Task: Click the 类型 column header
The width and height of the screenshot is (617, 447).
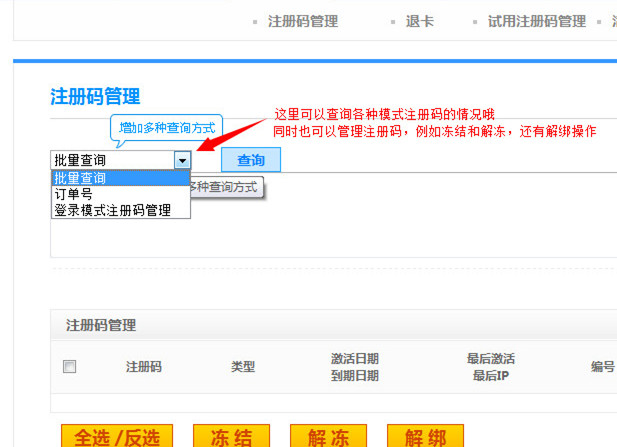Action: click(243, 367)
